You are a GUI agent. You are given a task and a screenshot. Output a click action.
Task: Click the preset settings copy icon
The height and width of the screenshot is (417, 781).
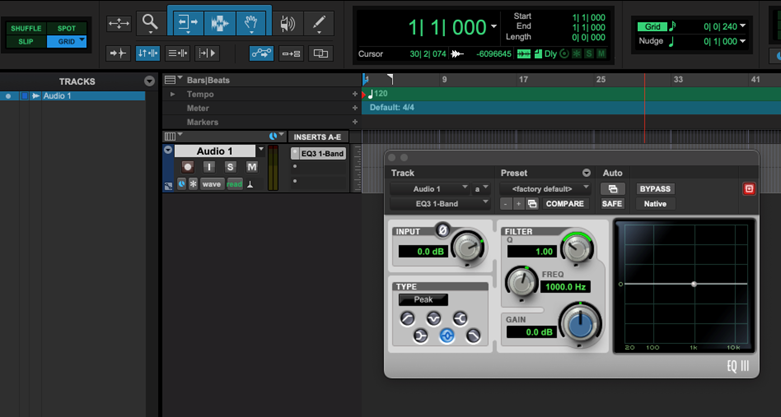[x=532, y=204]
